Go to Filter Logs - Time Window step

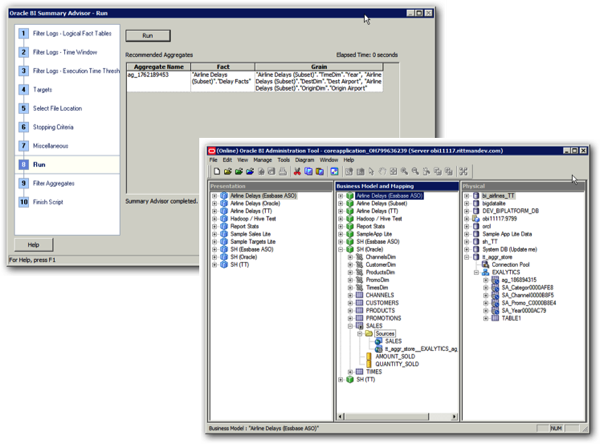pyautogui.click(x=65, y=52)
